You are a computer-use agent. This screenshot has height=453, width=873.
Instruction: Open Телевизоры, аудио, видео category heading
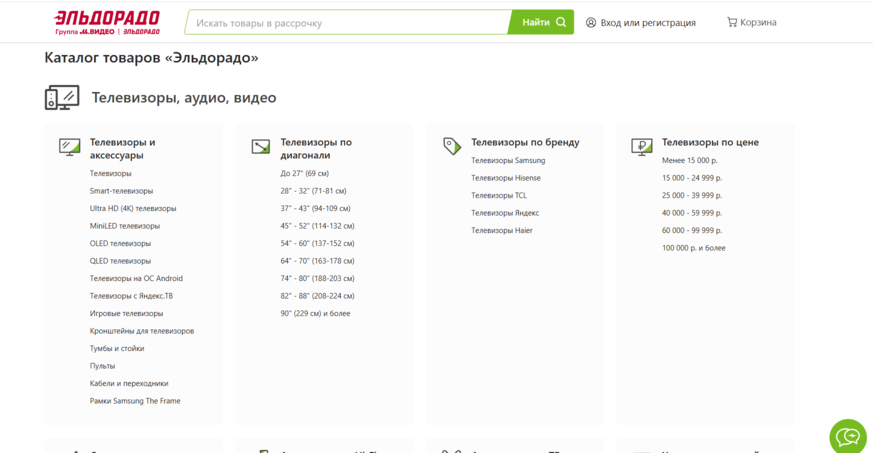(184, 98)
